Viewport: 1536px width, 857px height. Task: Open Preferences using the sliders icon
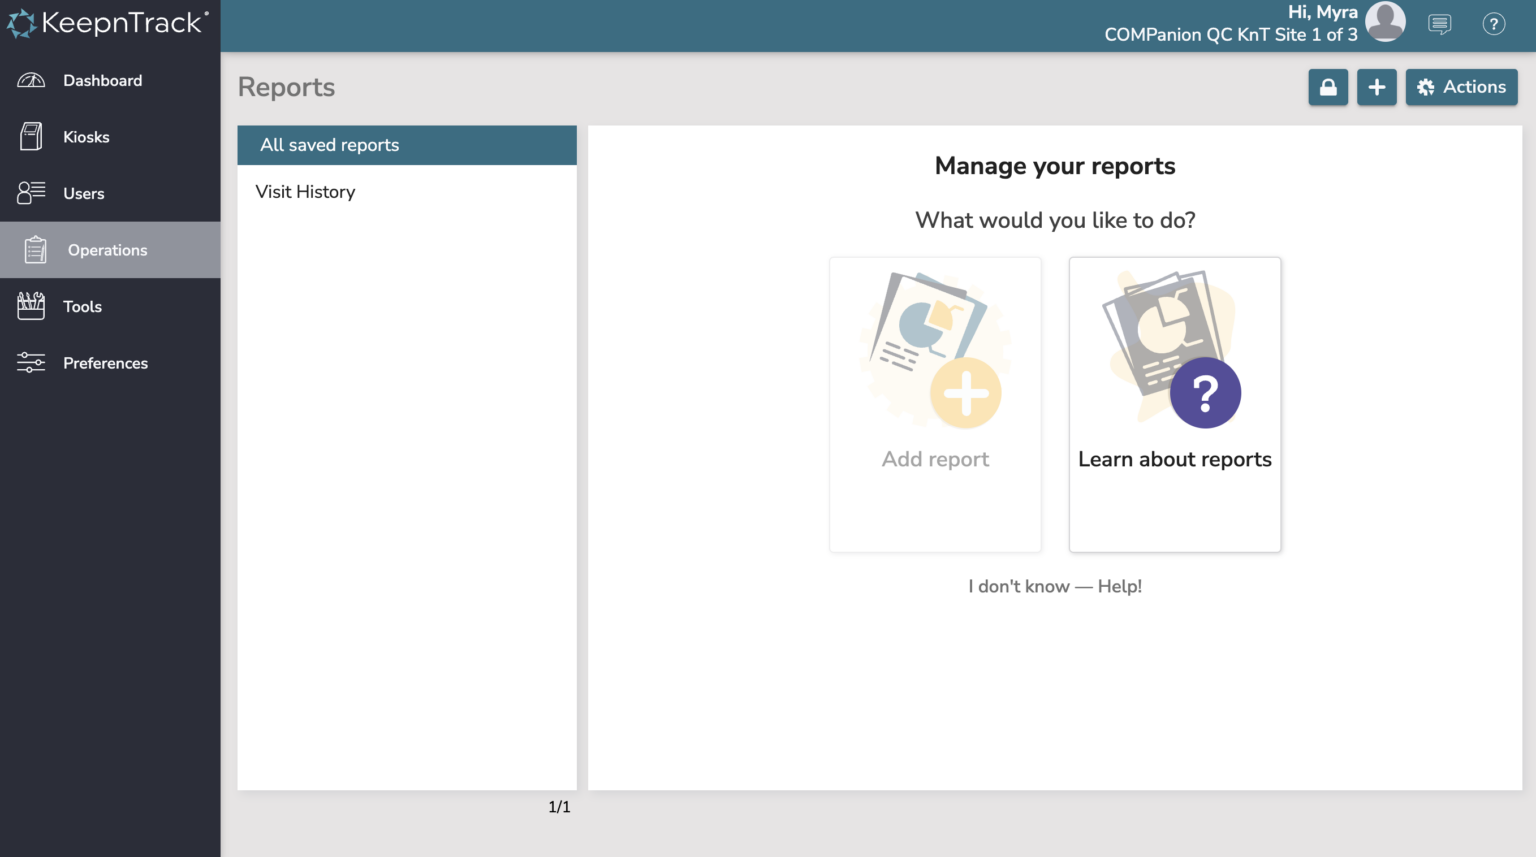click(31, 362)
